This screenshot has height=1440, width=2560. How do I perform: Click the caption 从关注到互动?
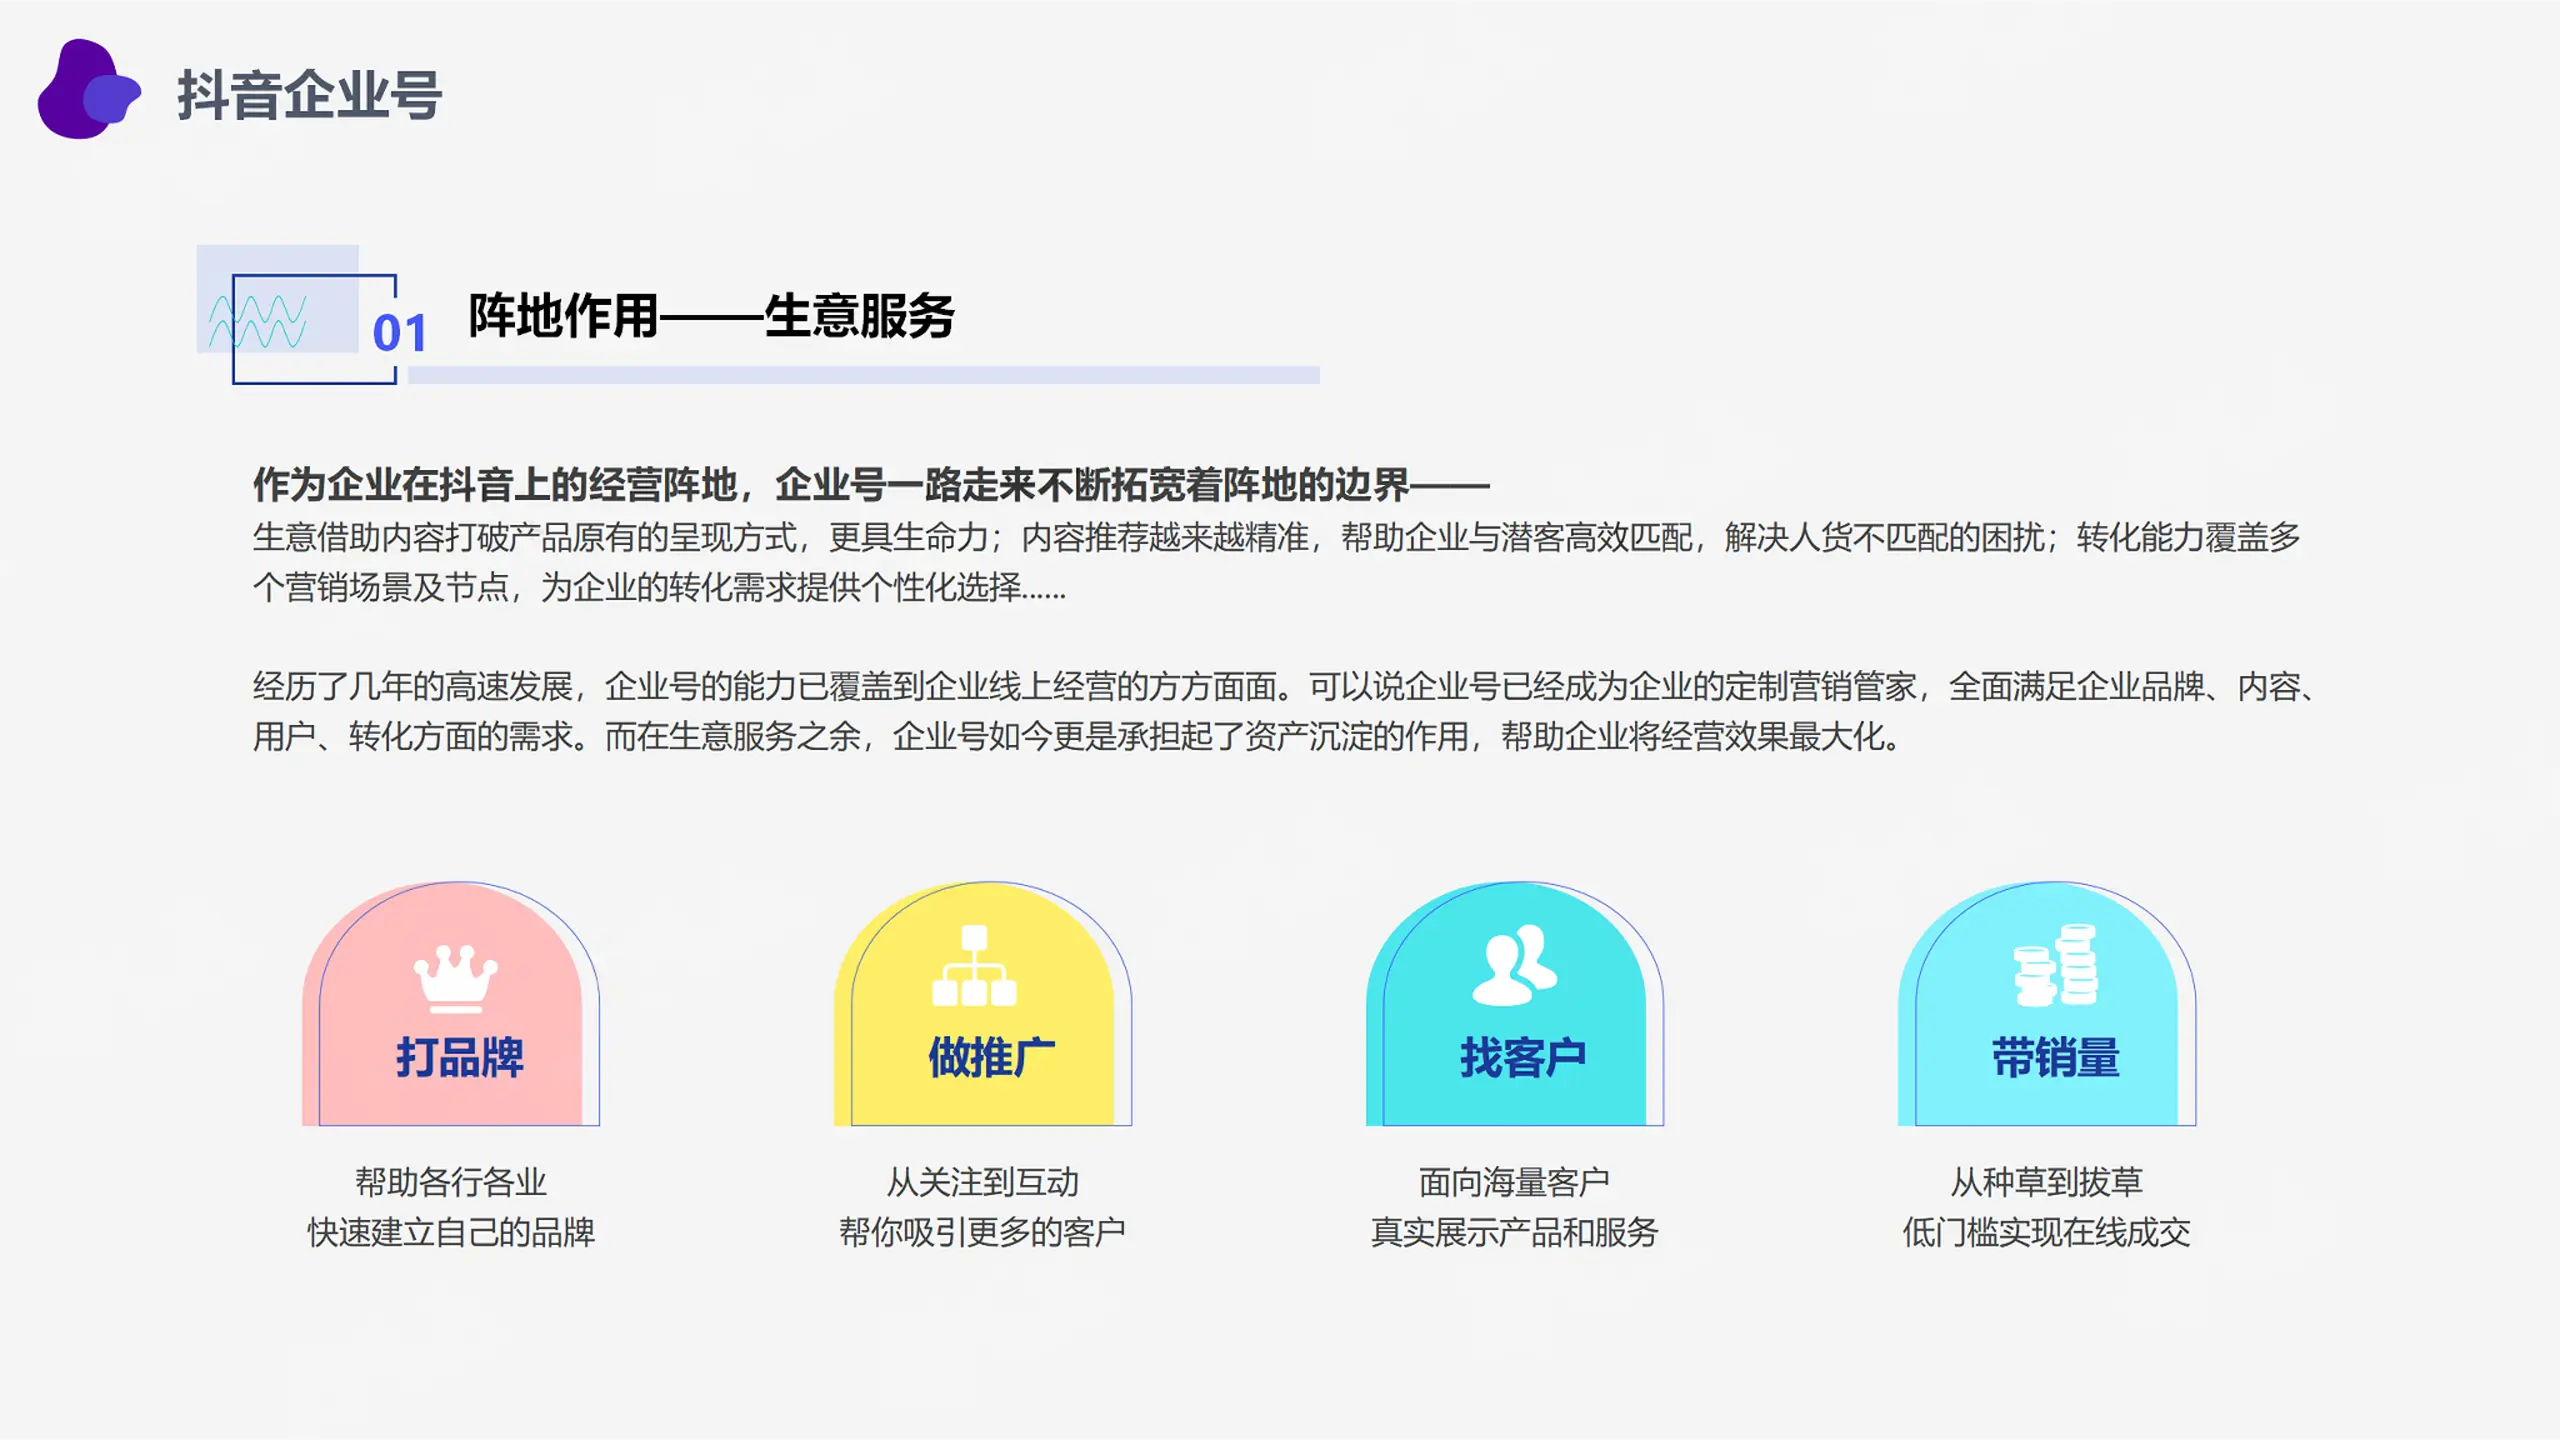pyautogui.click(x=983, y=1182)
